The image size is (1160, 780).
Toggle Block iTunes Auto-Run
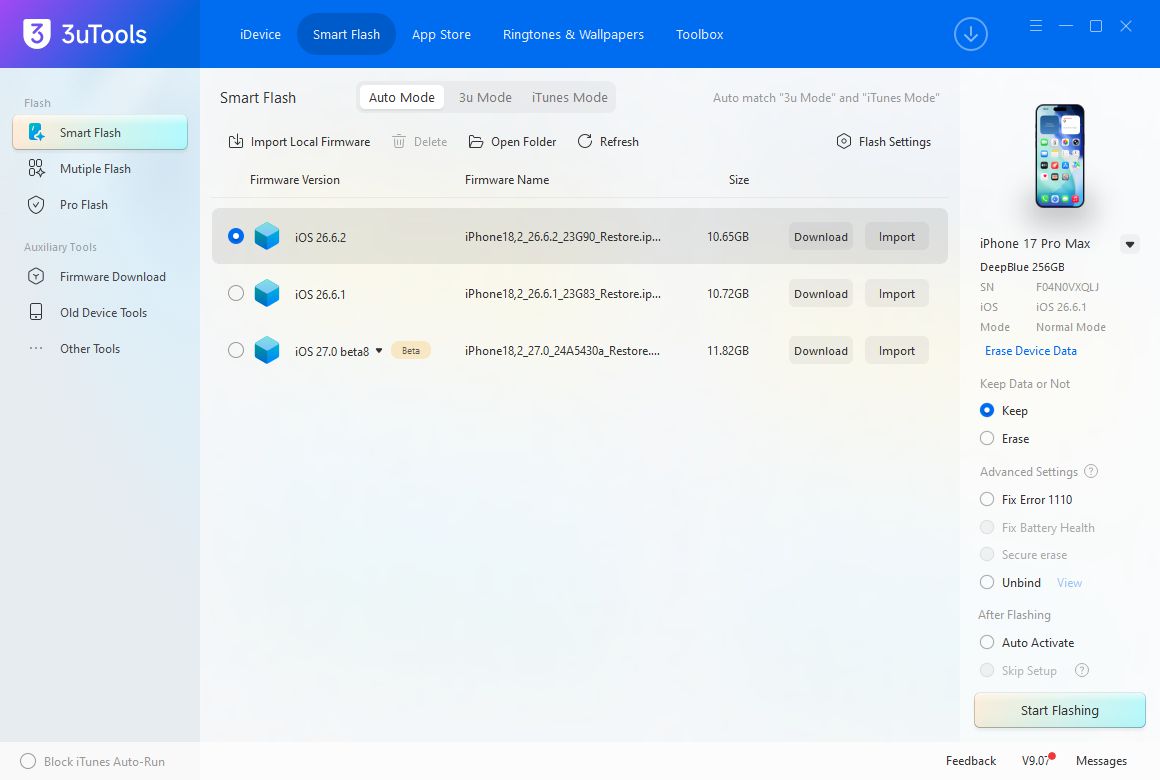click(28, 761)
